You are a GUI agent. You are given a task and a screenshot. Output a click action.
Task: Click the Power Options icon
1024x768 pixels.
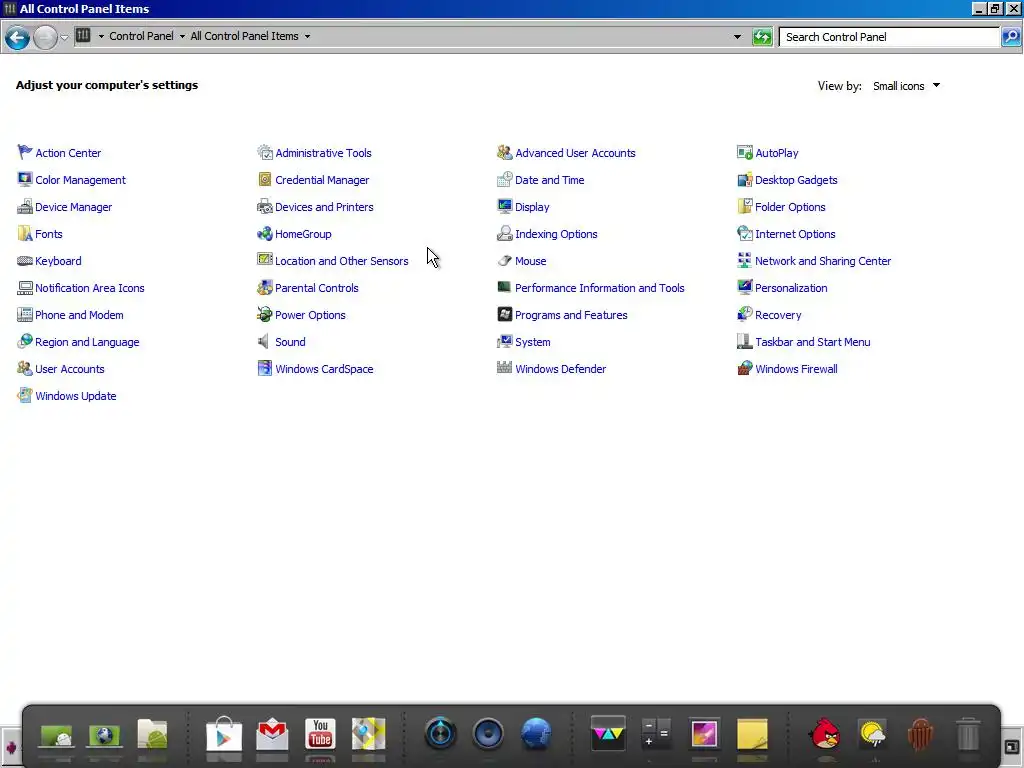coord(264,314)
